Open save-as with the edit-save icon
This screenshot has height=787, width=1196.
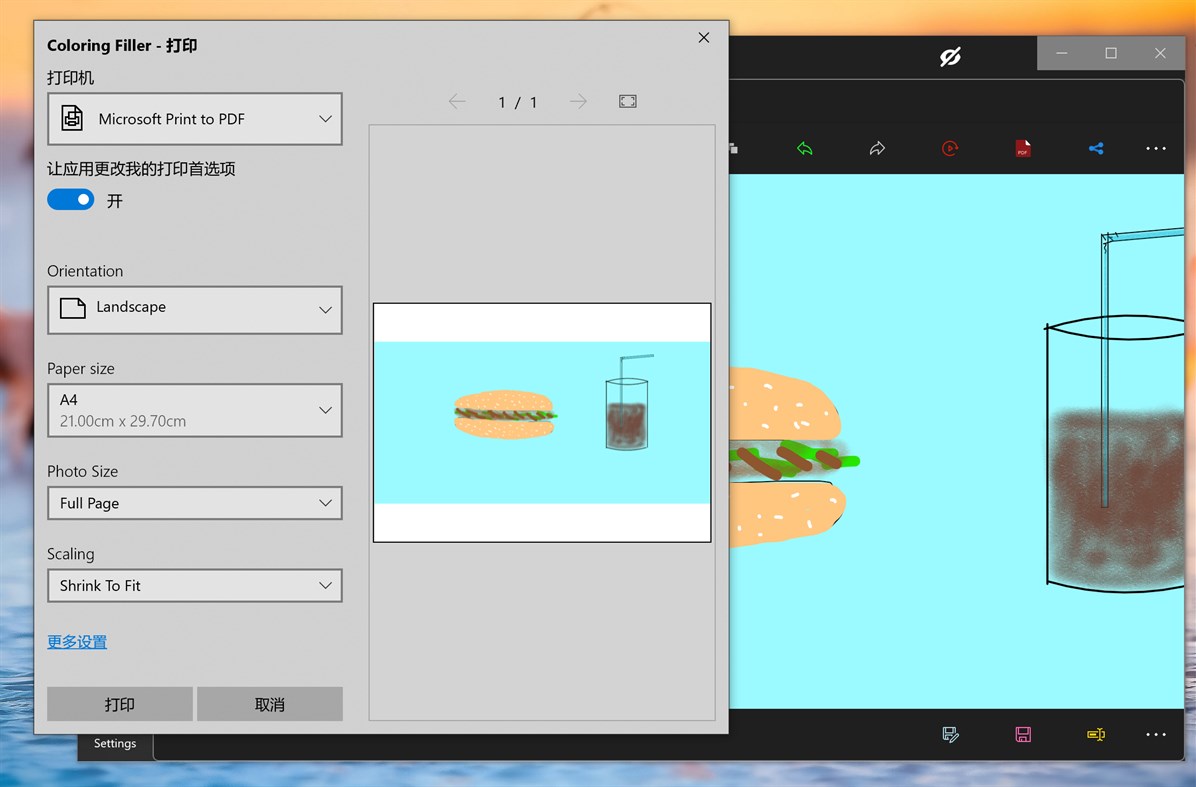tap(949, 734)
